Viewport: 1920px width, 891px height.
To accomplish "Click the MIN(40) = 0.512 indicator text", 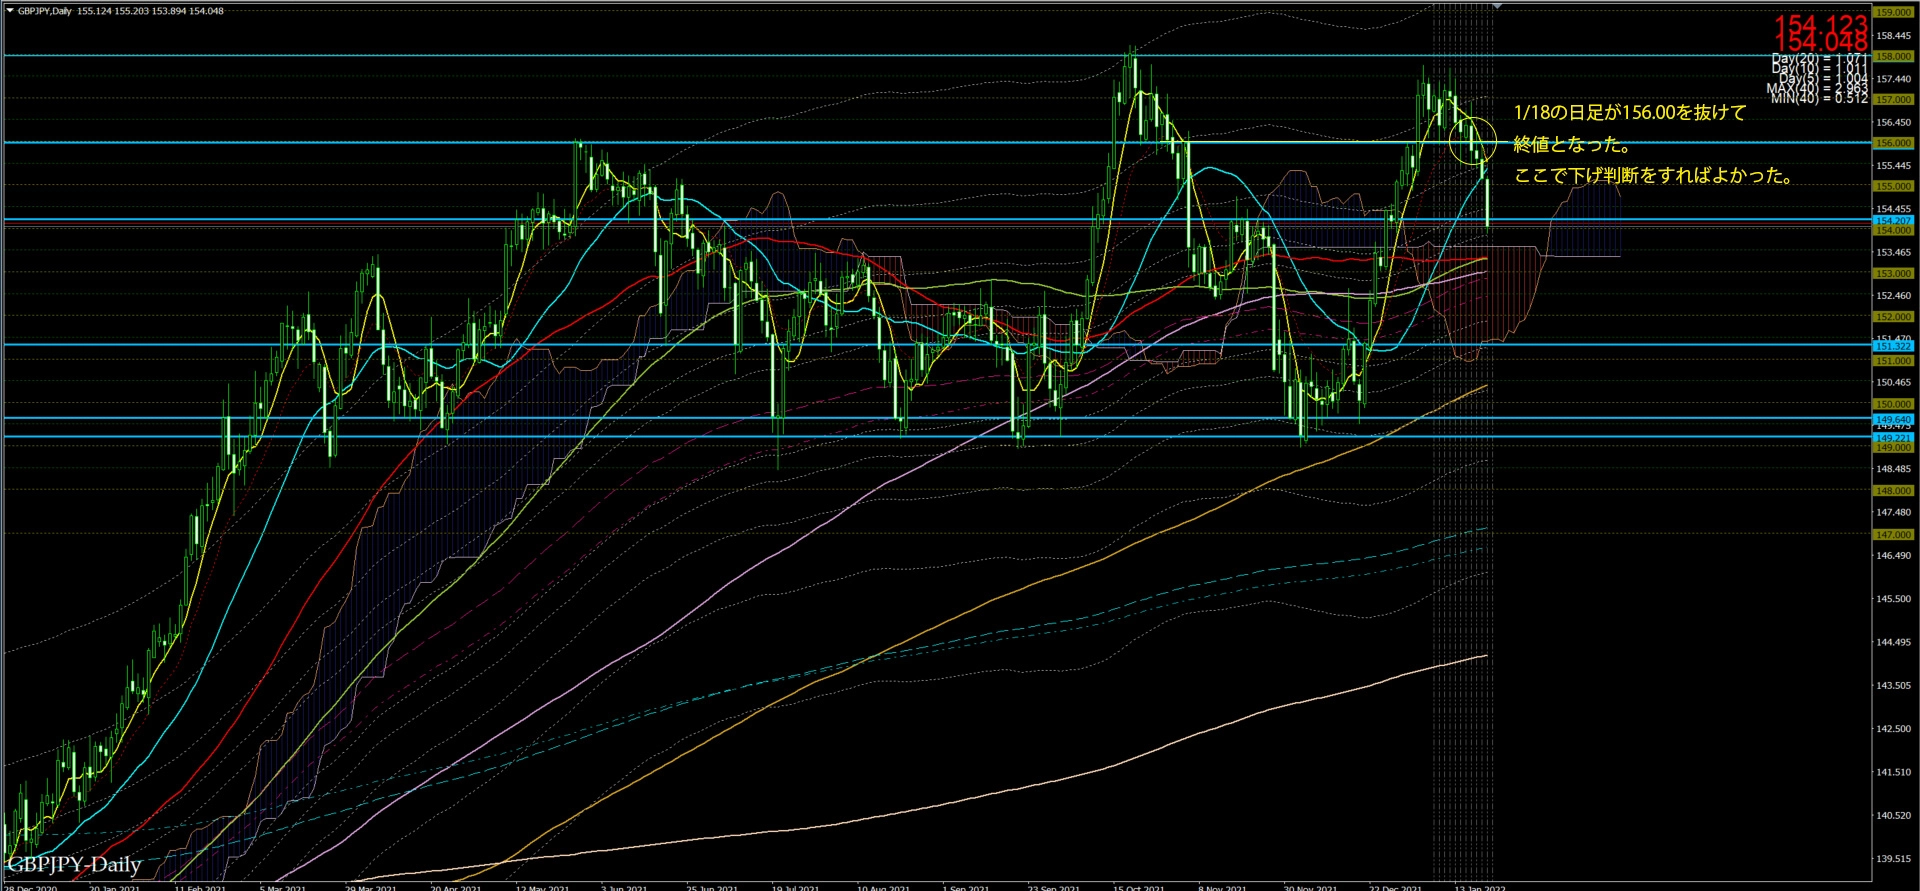I will coord(1819,98).
